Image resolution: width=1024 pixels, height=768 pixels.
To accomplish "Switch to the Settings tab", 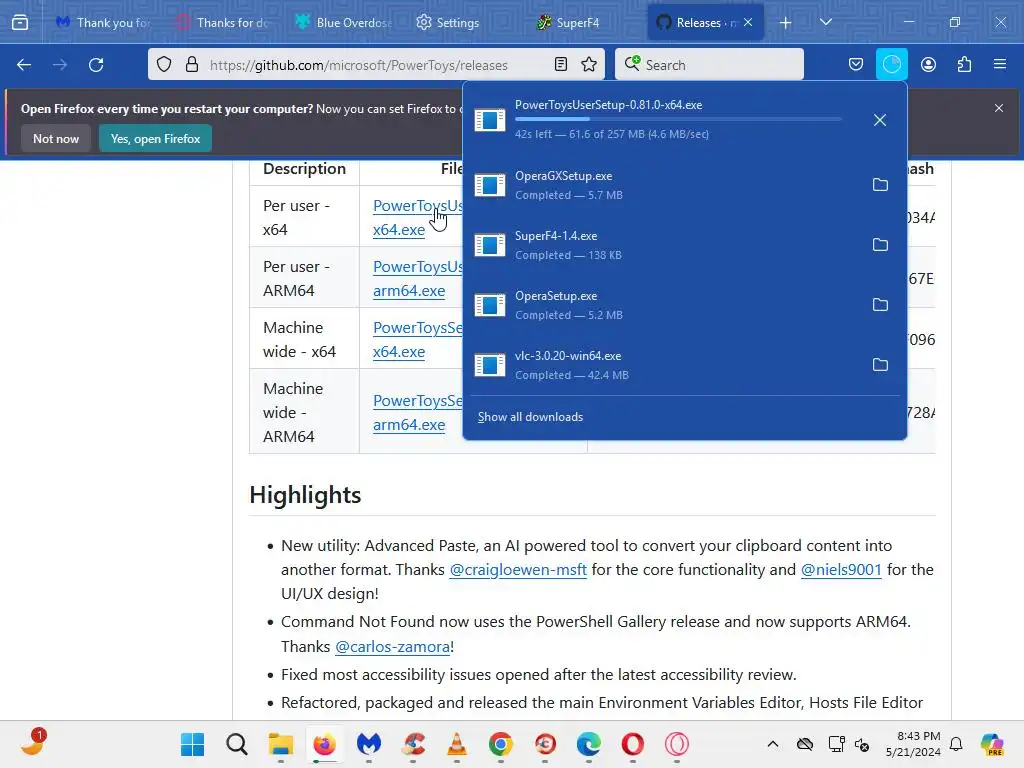I will click(x=447, y=23).
